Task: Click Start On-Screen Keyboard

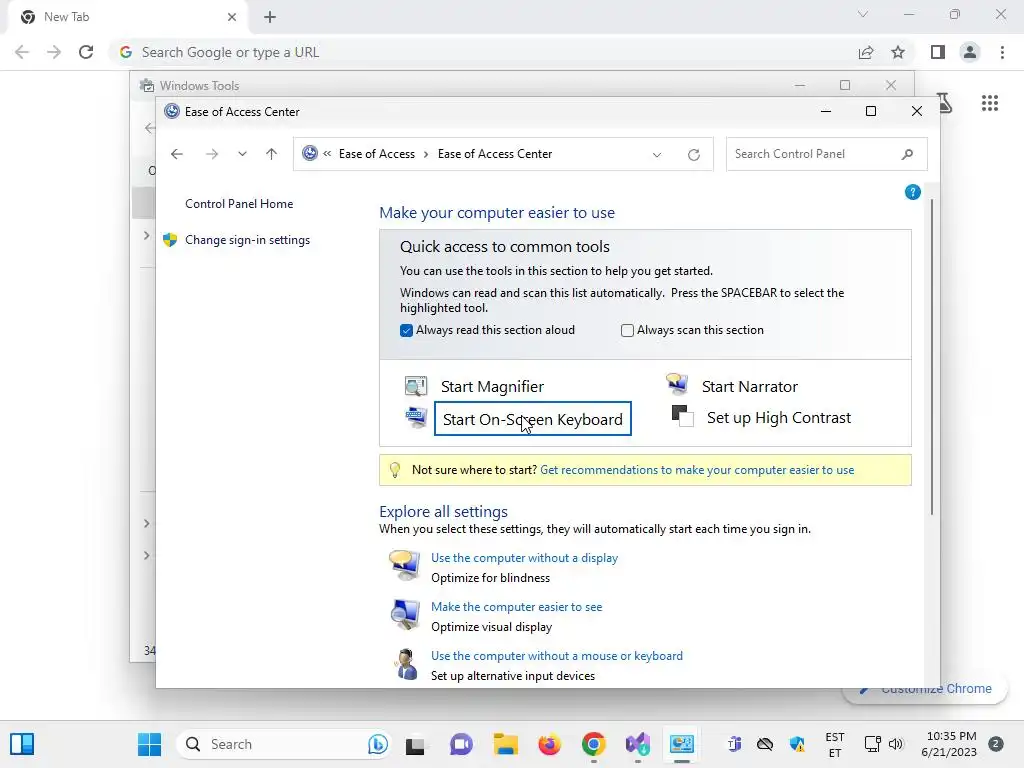Action: coord(533,419)
